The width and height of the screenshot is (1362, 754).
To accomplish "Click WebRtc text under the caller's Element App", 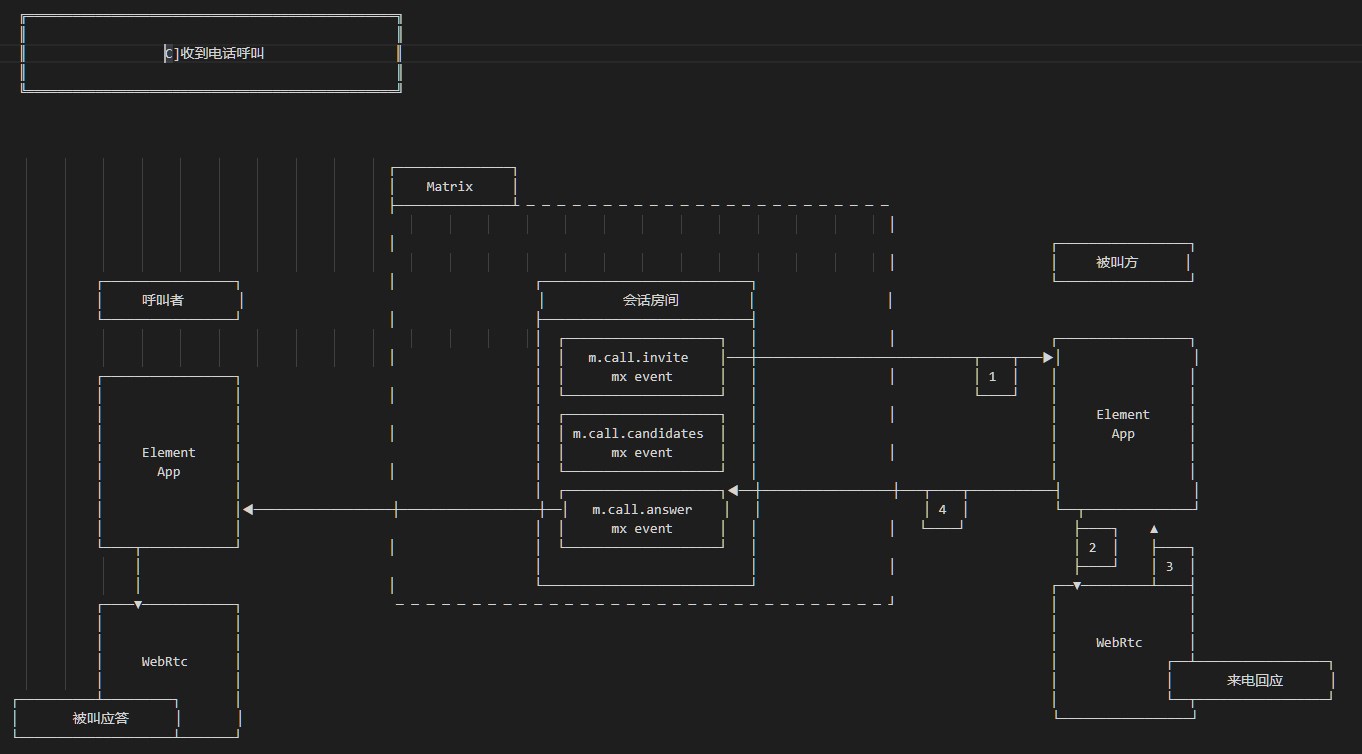I will tap(164, 662).
